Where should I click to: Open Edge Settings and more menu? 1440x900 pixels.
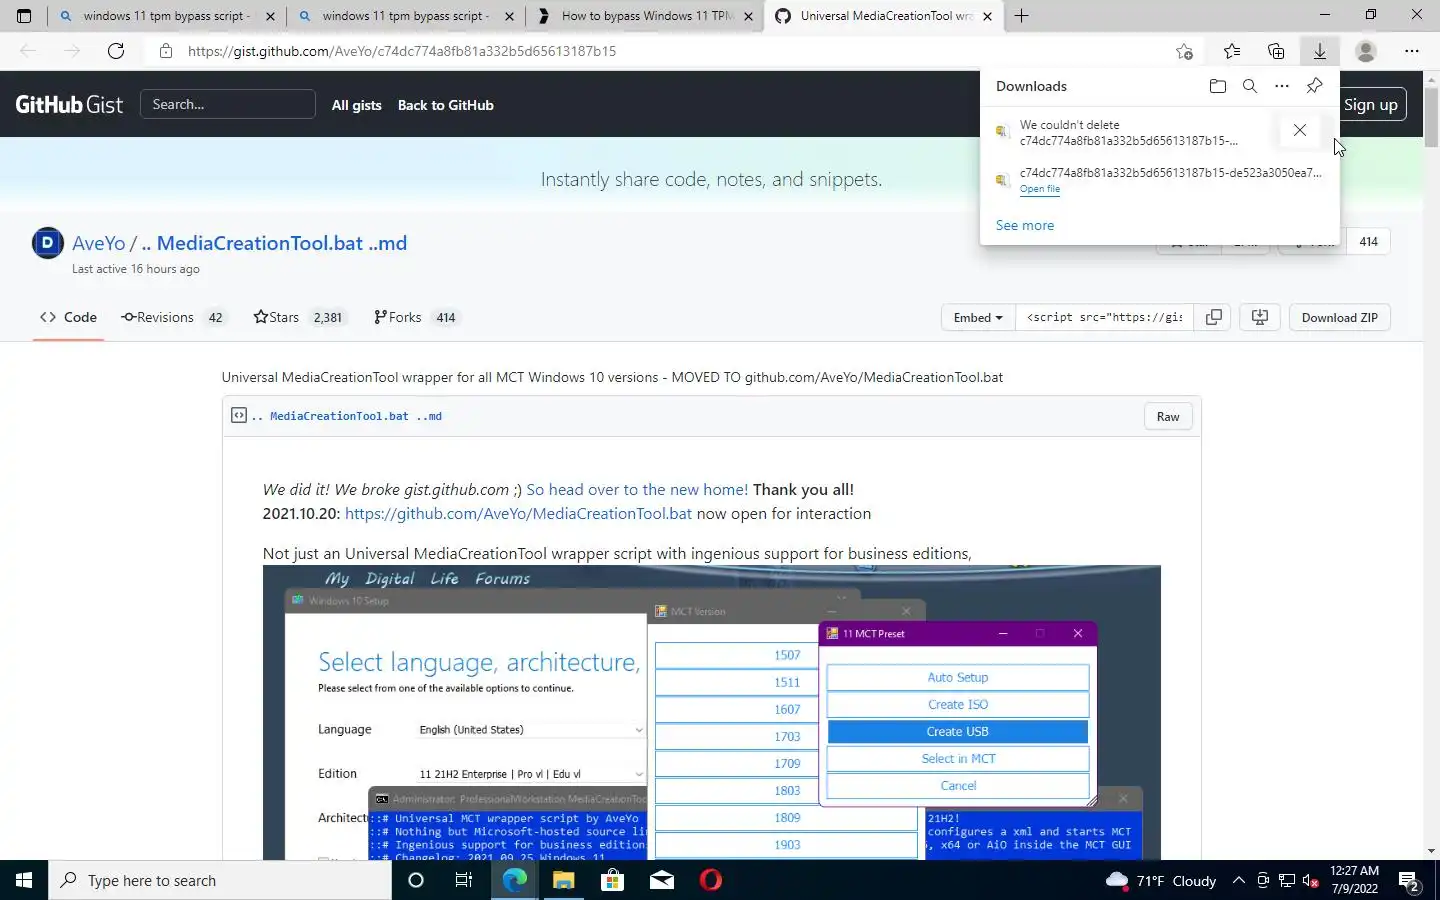(1412, 51)
